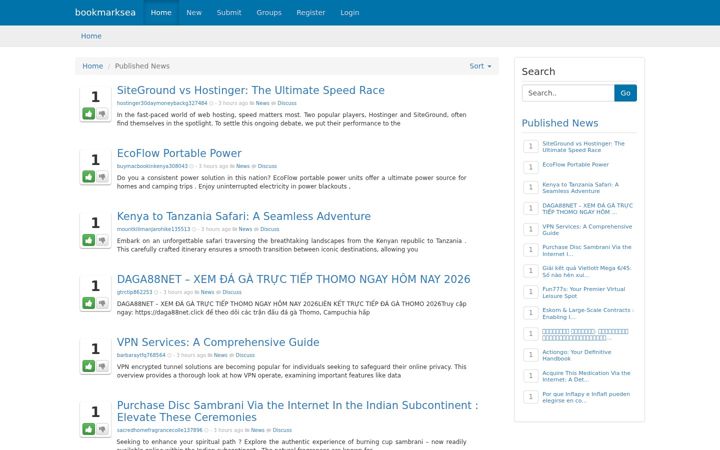Click vote count box beside sidebar Actiongo link
Viewport: 720px width, 450px height.
click(x=531, y=355)
